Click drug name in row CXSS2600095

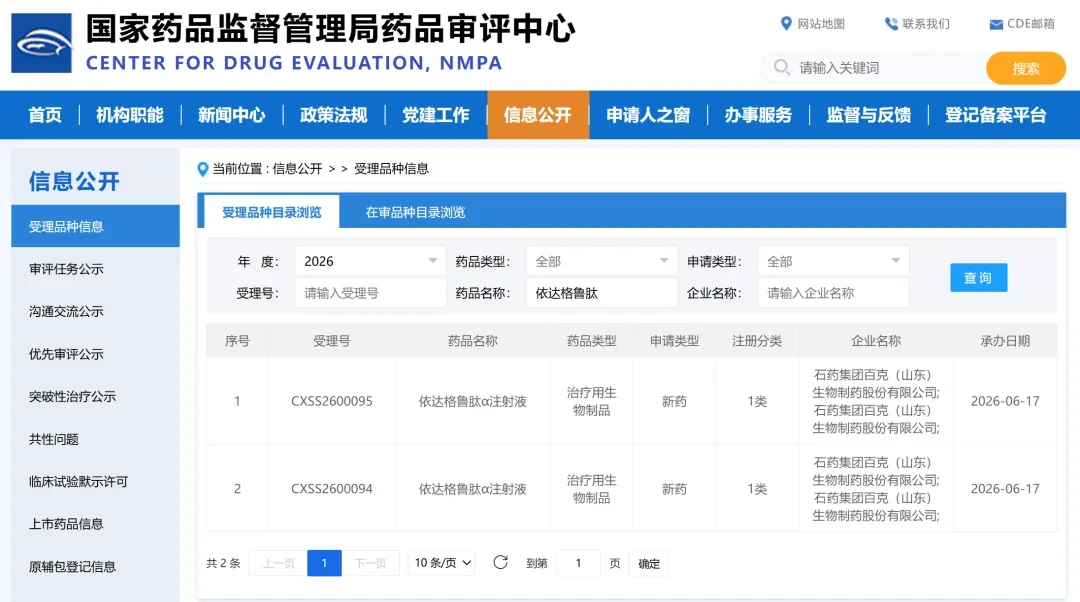pos(472,401)
